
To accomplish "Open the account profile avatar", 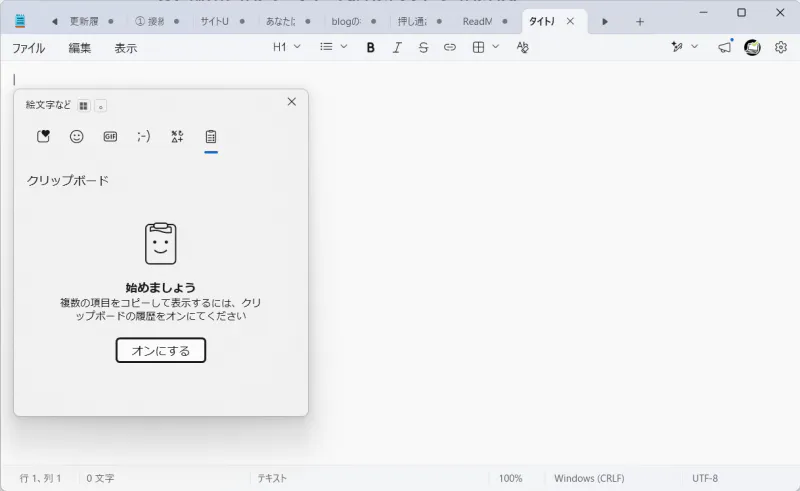I will pyautogui.click(x=752, y=47).
